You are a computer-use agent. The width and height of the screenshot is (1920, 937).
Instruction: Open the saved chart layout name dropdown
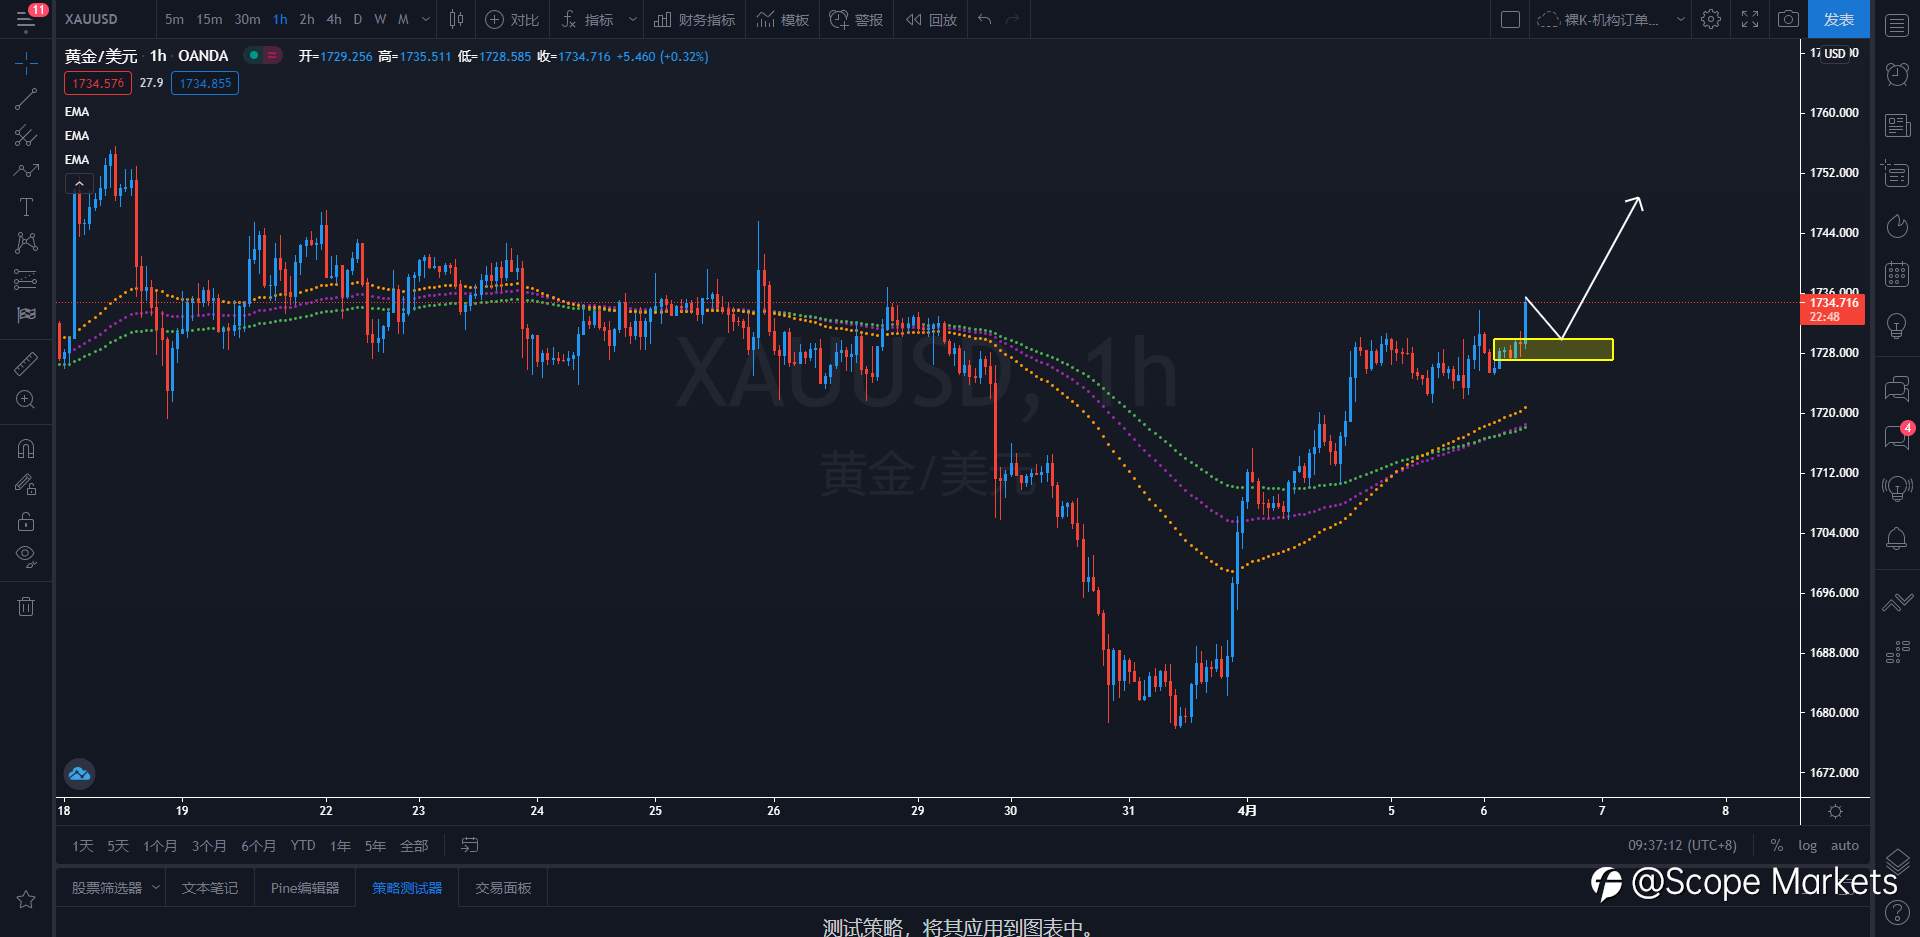(x=1611, y=19)
